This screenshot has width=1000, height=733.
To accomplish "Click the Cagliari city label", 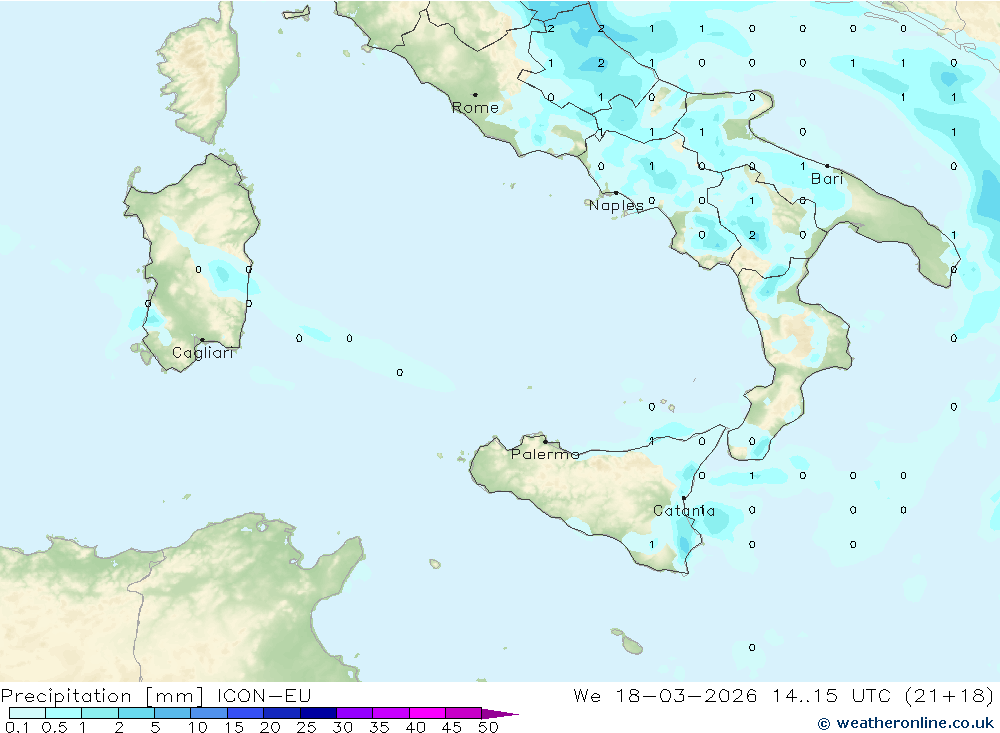I will (x=203, y=353).
